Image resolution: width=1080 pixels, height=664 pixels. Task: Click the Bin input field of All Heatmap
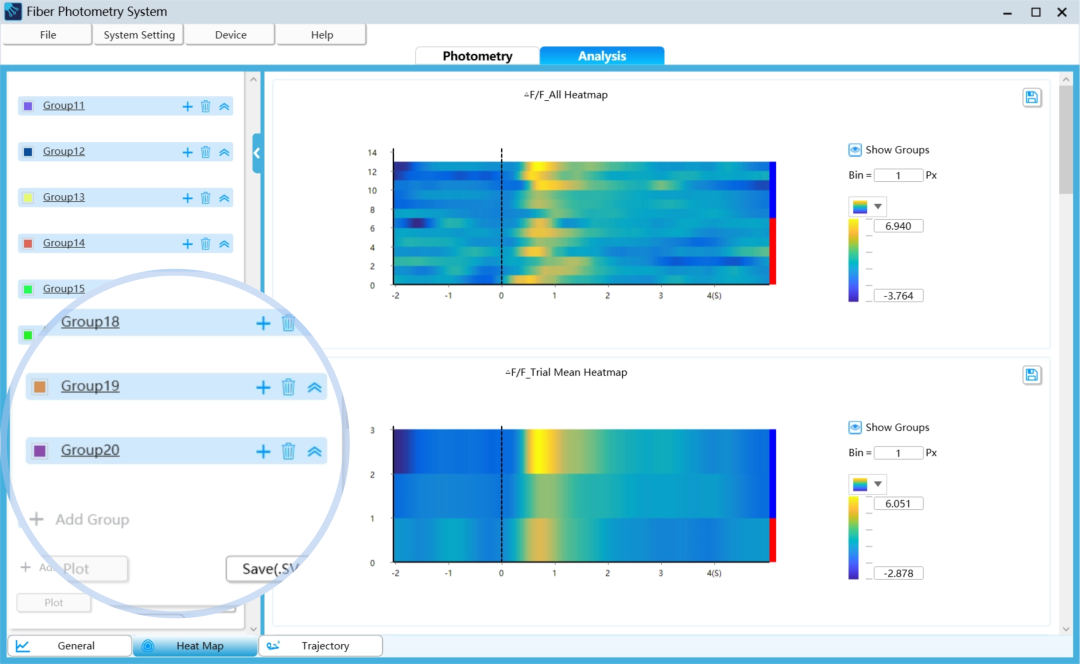click(x=898, y=175)
